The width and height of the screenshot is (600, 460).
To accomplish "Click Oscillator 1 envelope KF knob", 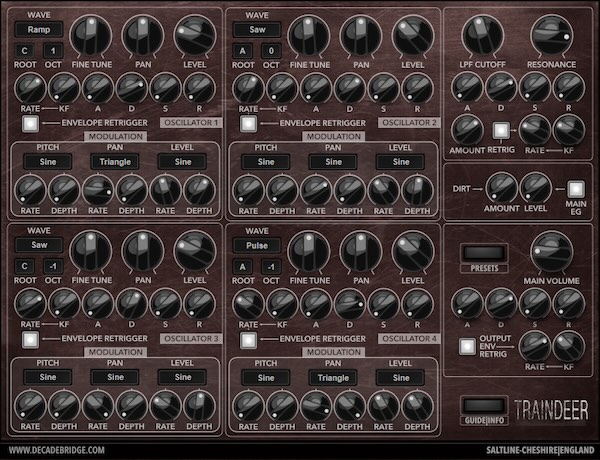I will click(x=64, y=89).
